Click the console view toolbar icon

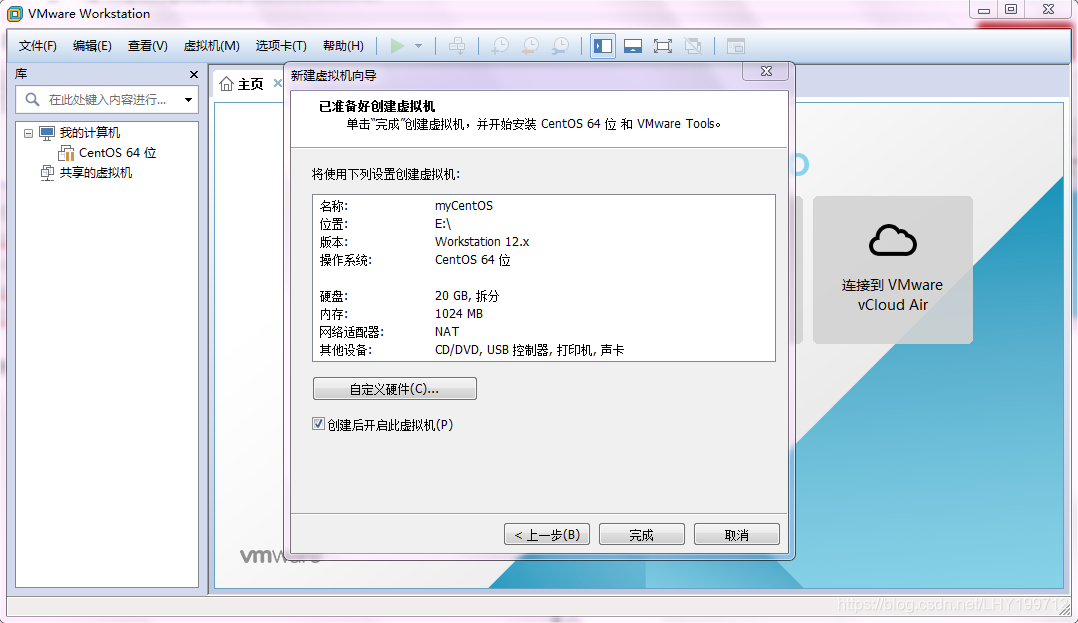[736, 46]
